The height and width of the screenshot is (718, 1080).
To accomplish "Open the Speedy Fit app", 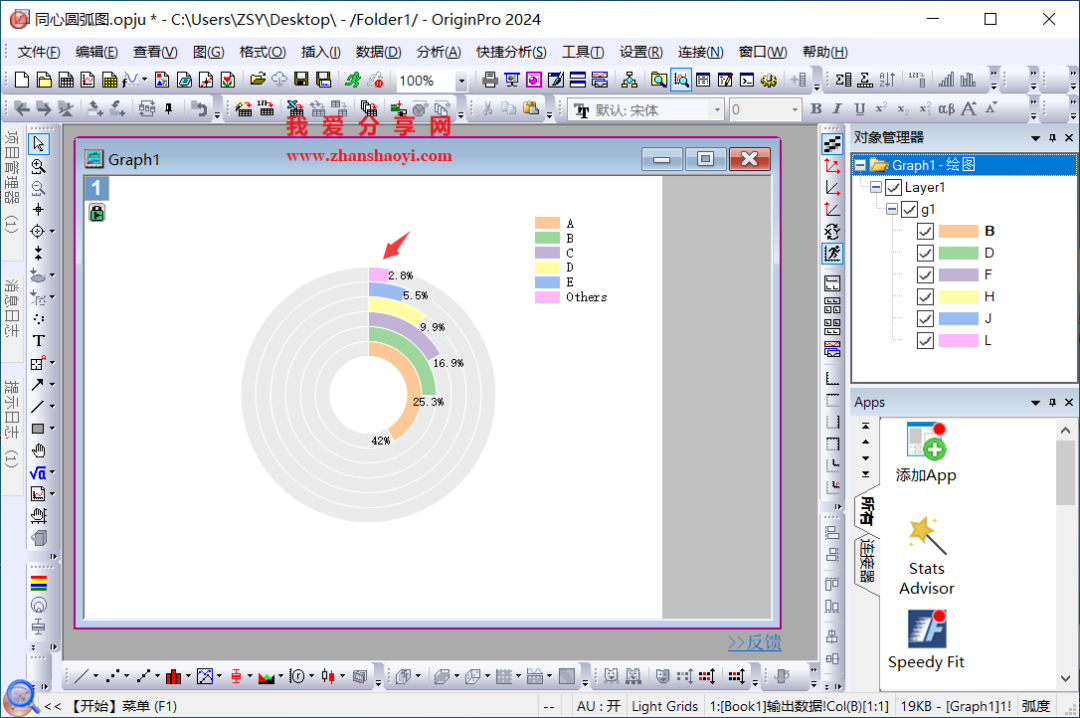I will pyautogui.click(x=926, y=639).
